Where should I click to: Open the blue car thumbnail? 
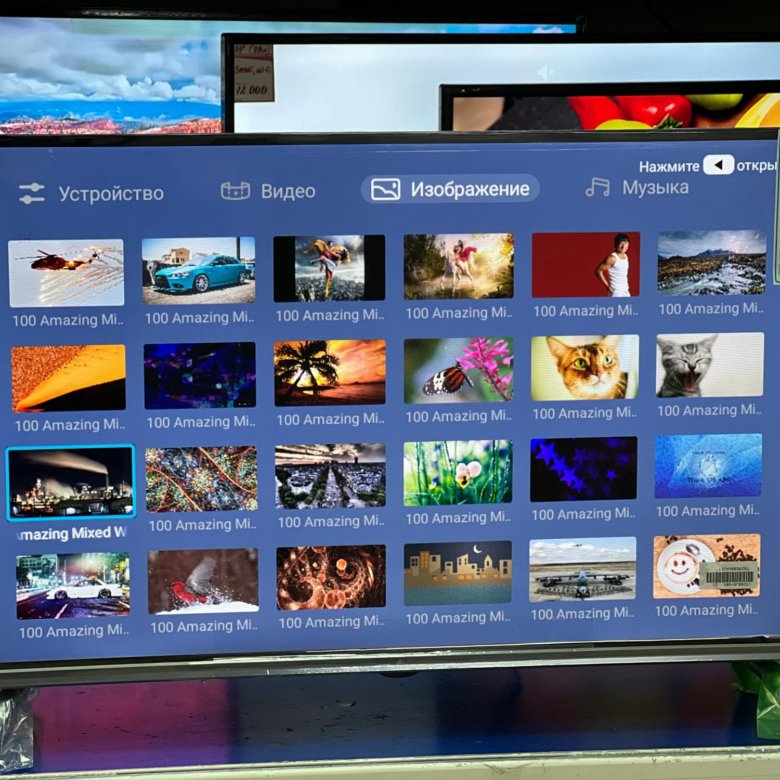pos(198,270)
